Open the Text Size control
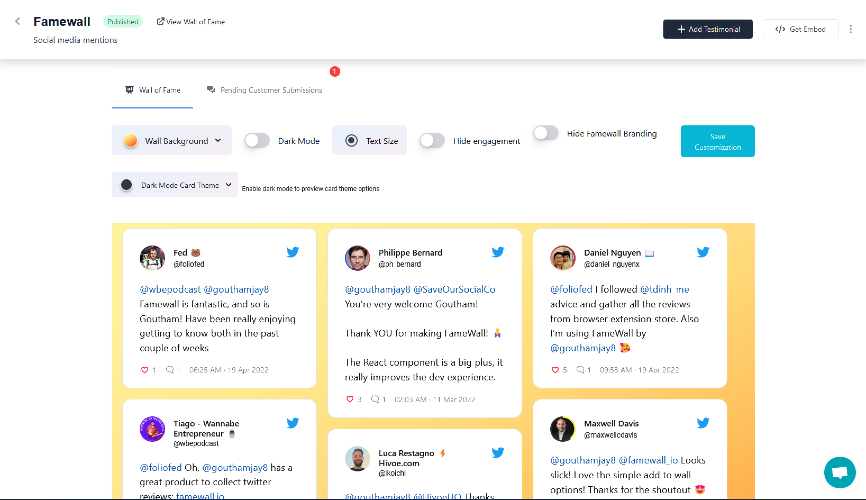This screenshot has width=866, height=500. click(369, 141)
